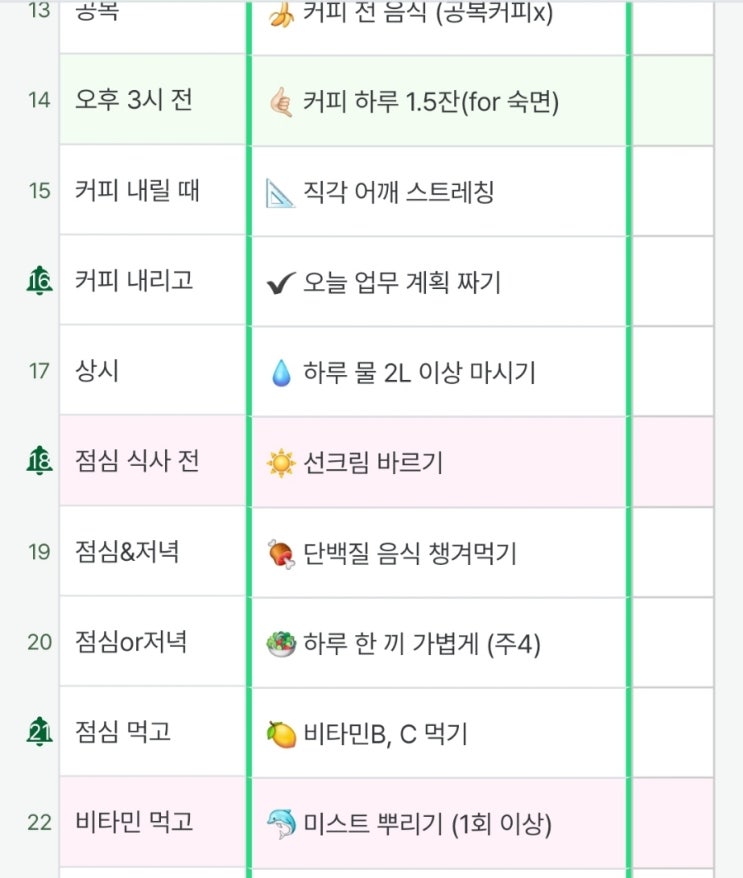
Task: Select the 비타민 먹고 cell
Action: (x=153, y=822)
